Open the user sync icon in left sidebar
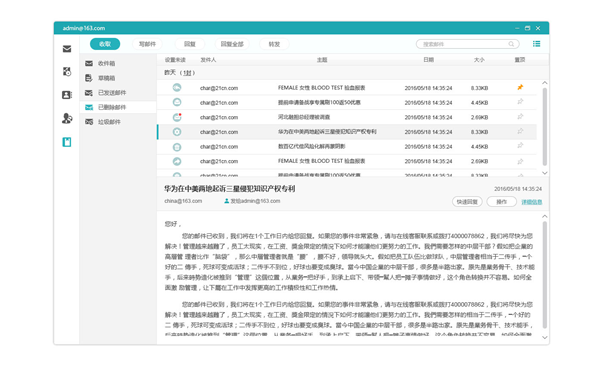 pos(67,118)
